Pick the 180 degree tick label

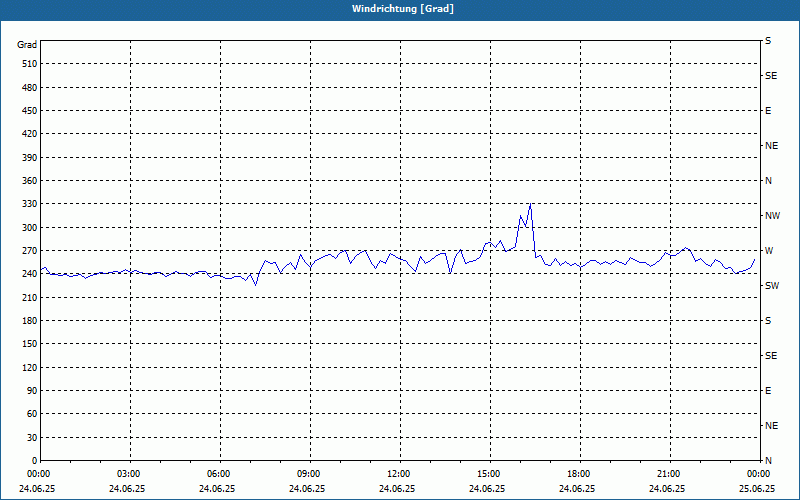(x=30, y=321)
